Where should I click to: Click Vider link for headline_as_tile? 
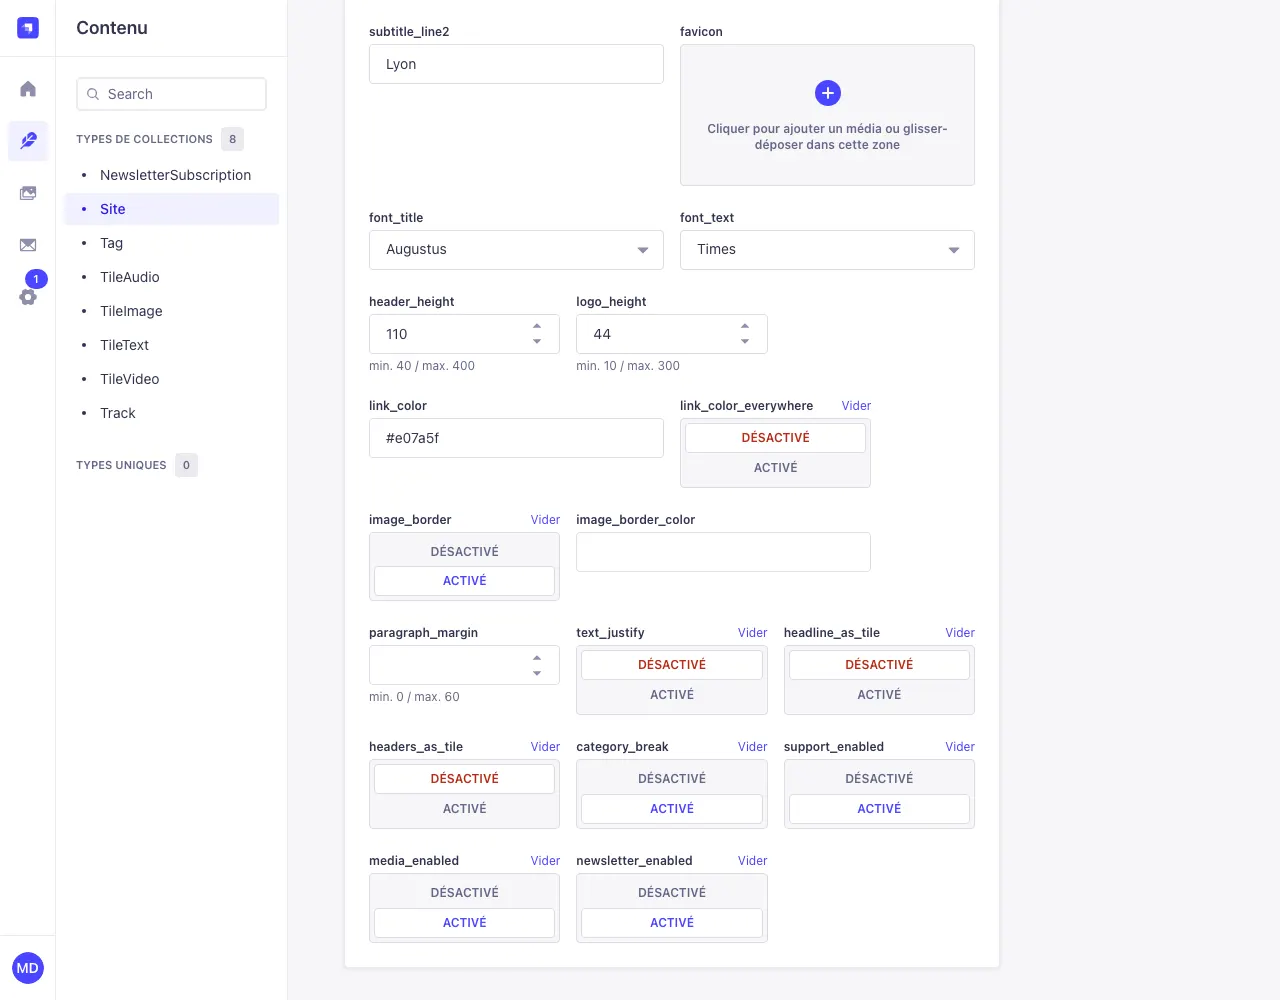(960, 633)
